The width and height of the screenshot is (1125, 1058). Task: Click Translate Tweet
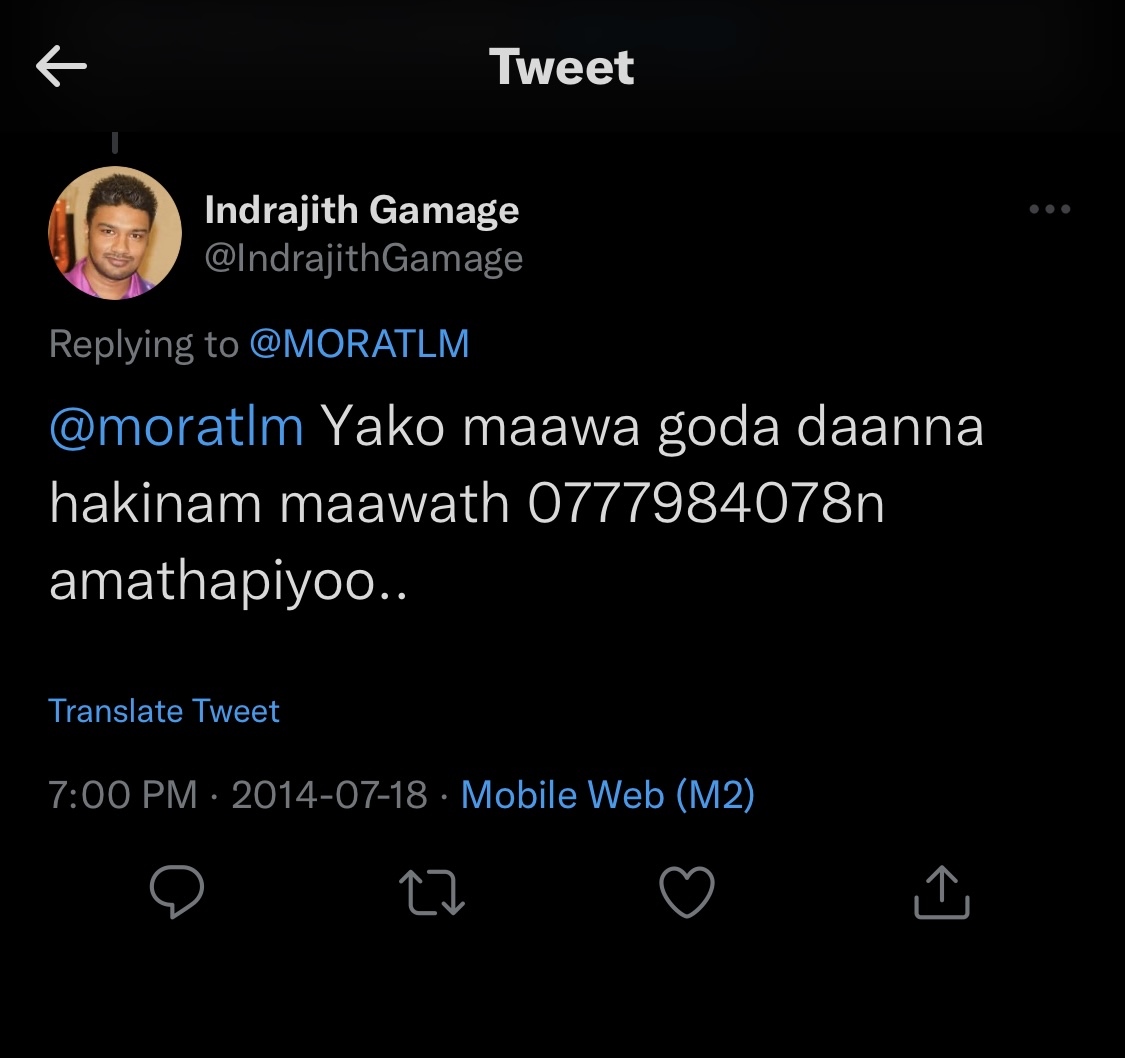tap(164, 711)
